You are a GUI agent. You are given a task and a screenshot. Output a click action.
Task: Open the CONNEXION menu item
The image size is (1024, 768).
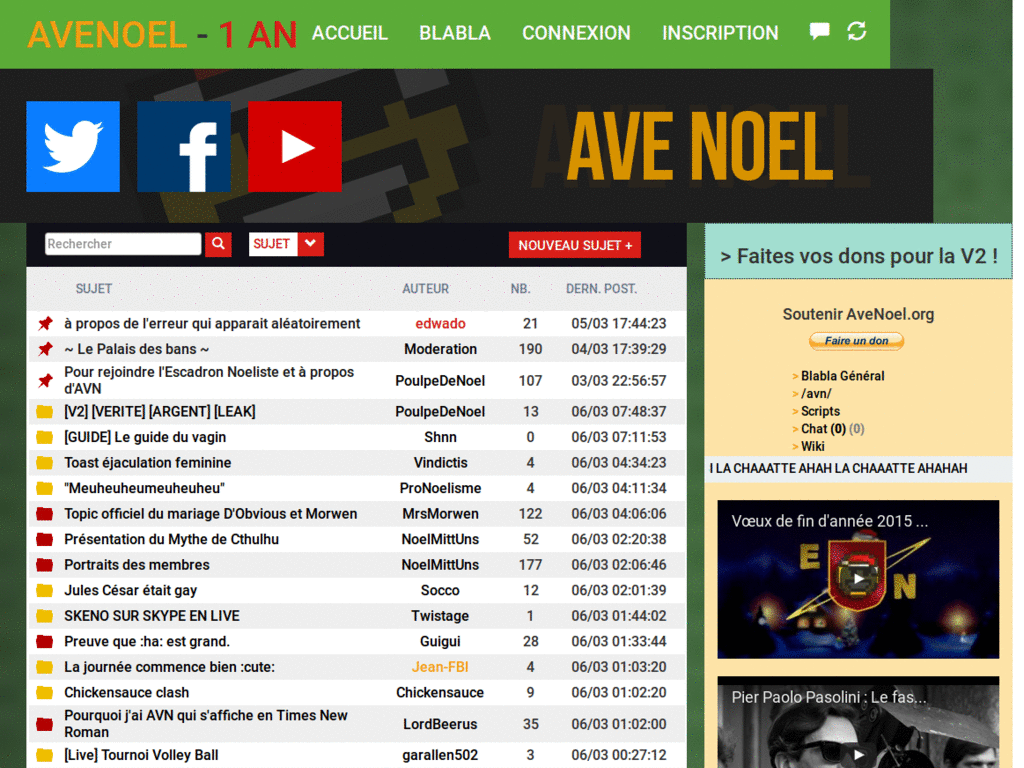tap(576, 33)
